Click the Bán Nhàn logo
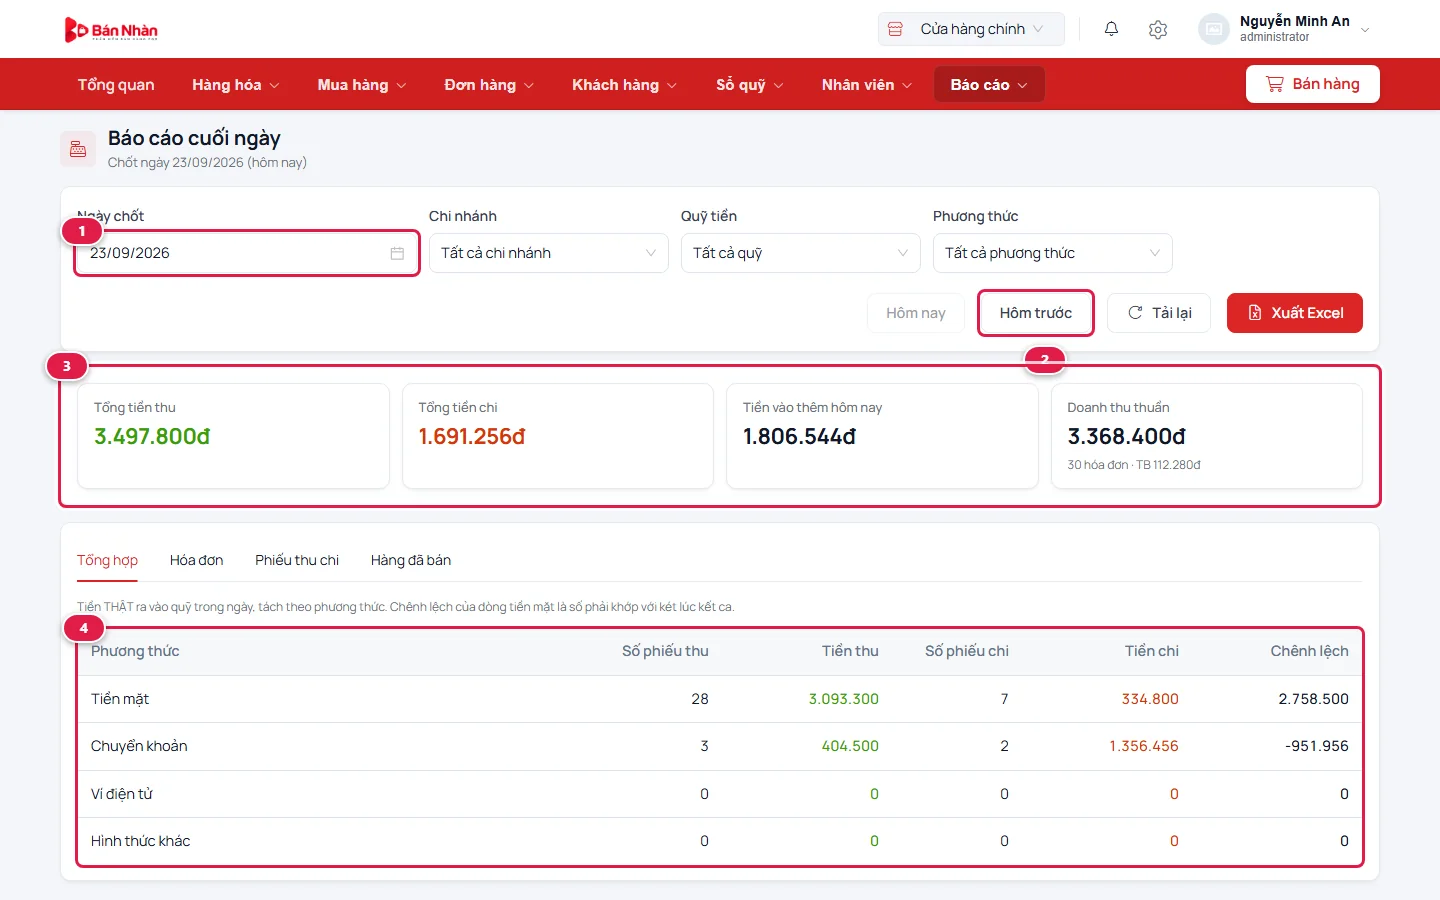 point(111,30)
